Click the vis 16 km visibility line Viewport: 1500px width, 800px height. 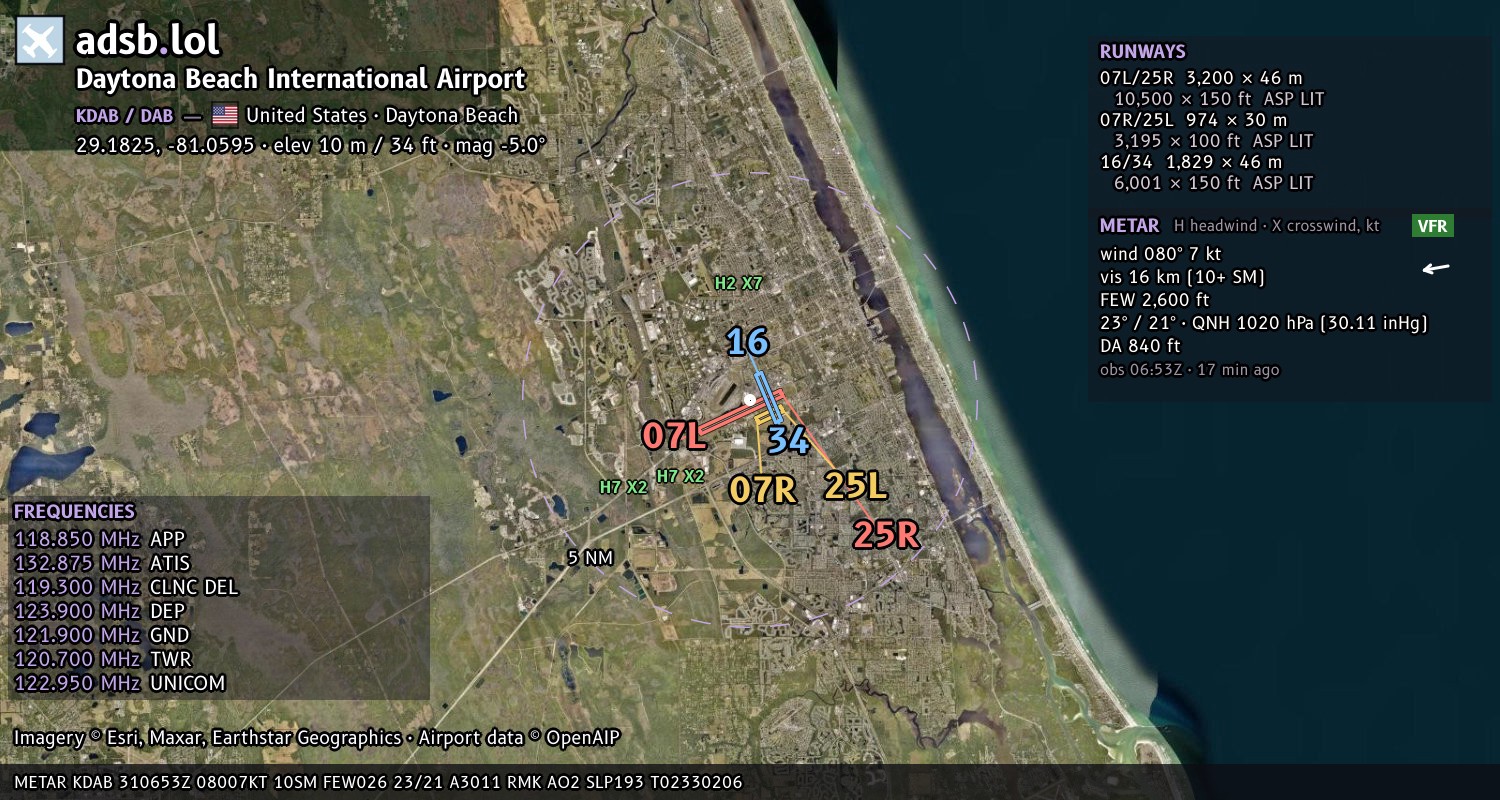coord(1182,277)
